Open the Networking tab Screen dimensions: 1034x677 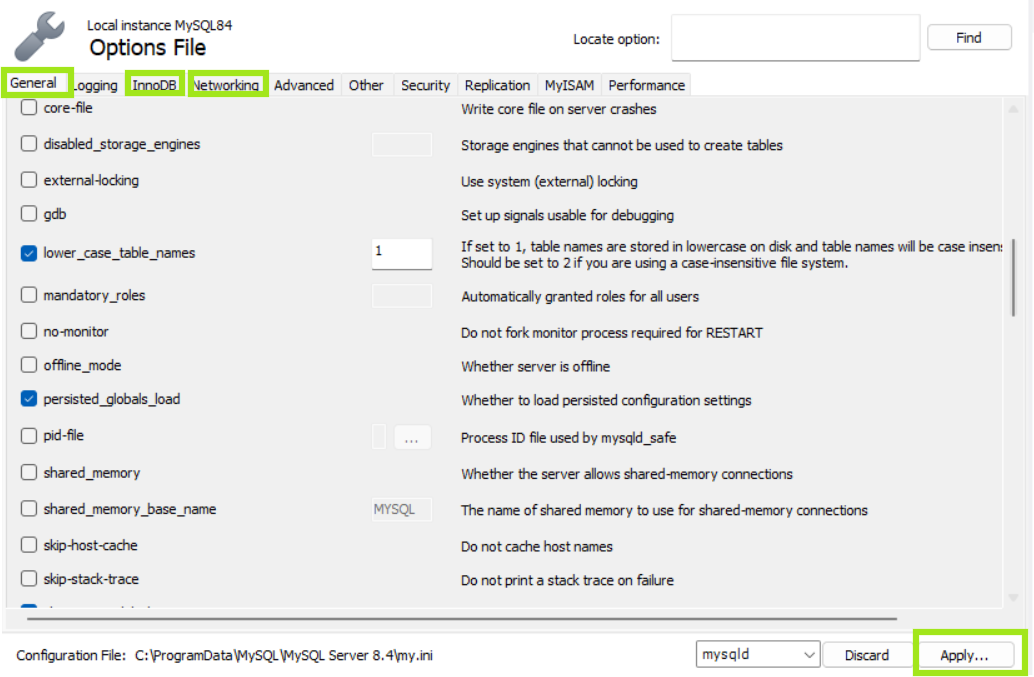click(226, 85)
